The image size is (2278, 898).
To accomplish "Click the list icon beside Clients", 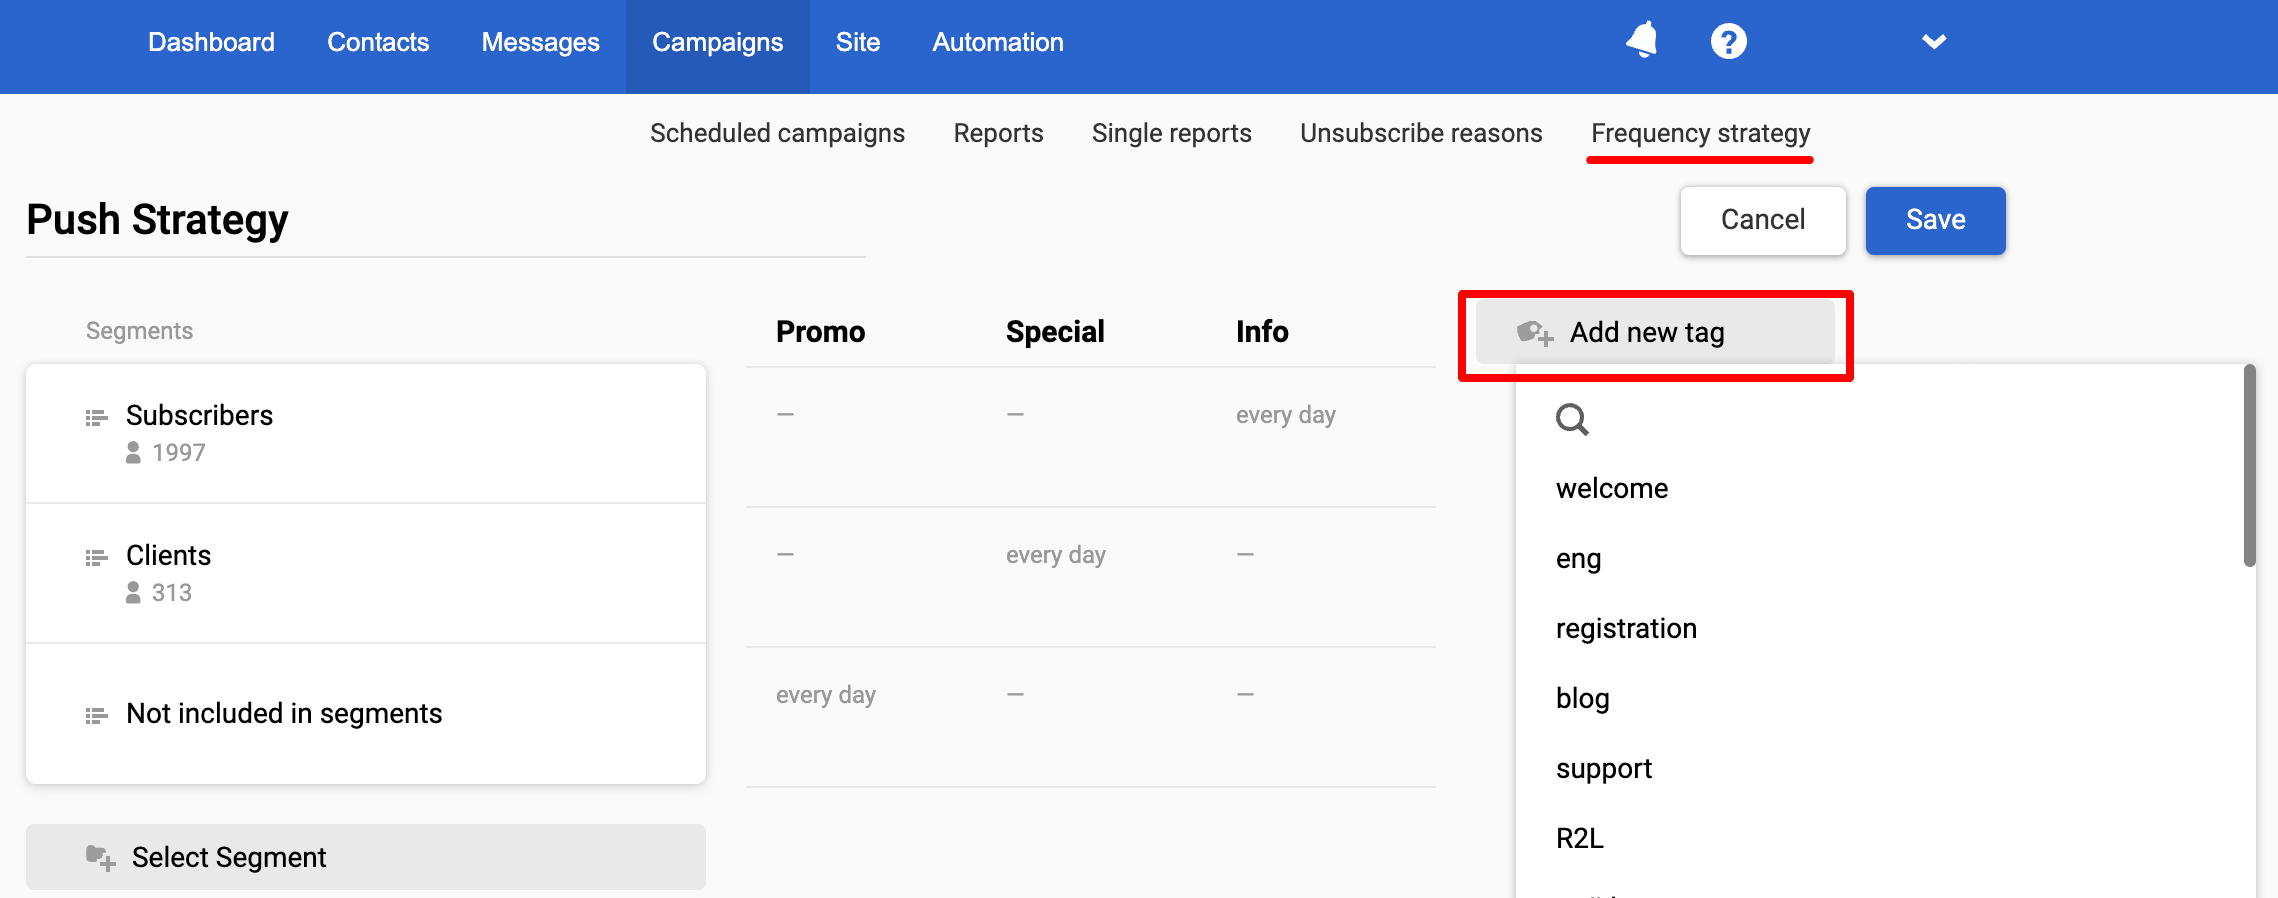I will point(96,557).
